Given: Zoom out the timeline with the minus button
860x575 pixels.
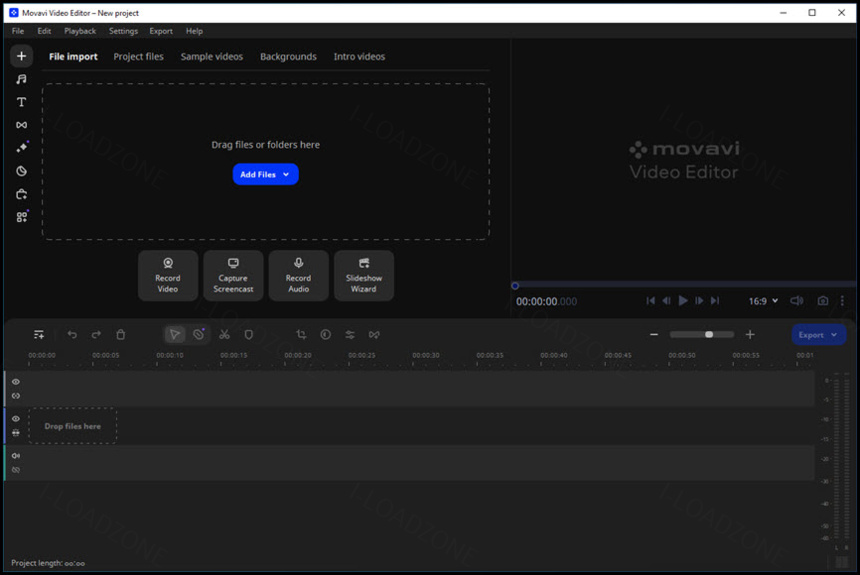Looking at the screenshot, I should pyautogui.click(x=654, y=334).
